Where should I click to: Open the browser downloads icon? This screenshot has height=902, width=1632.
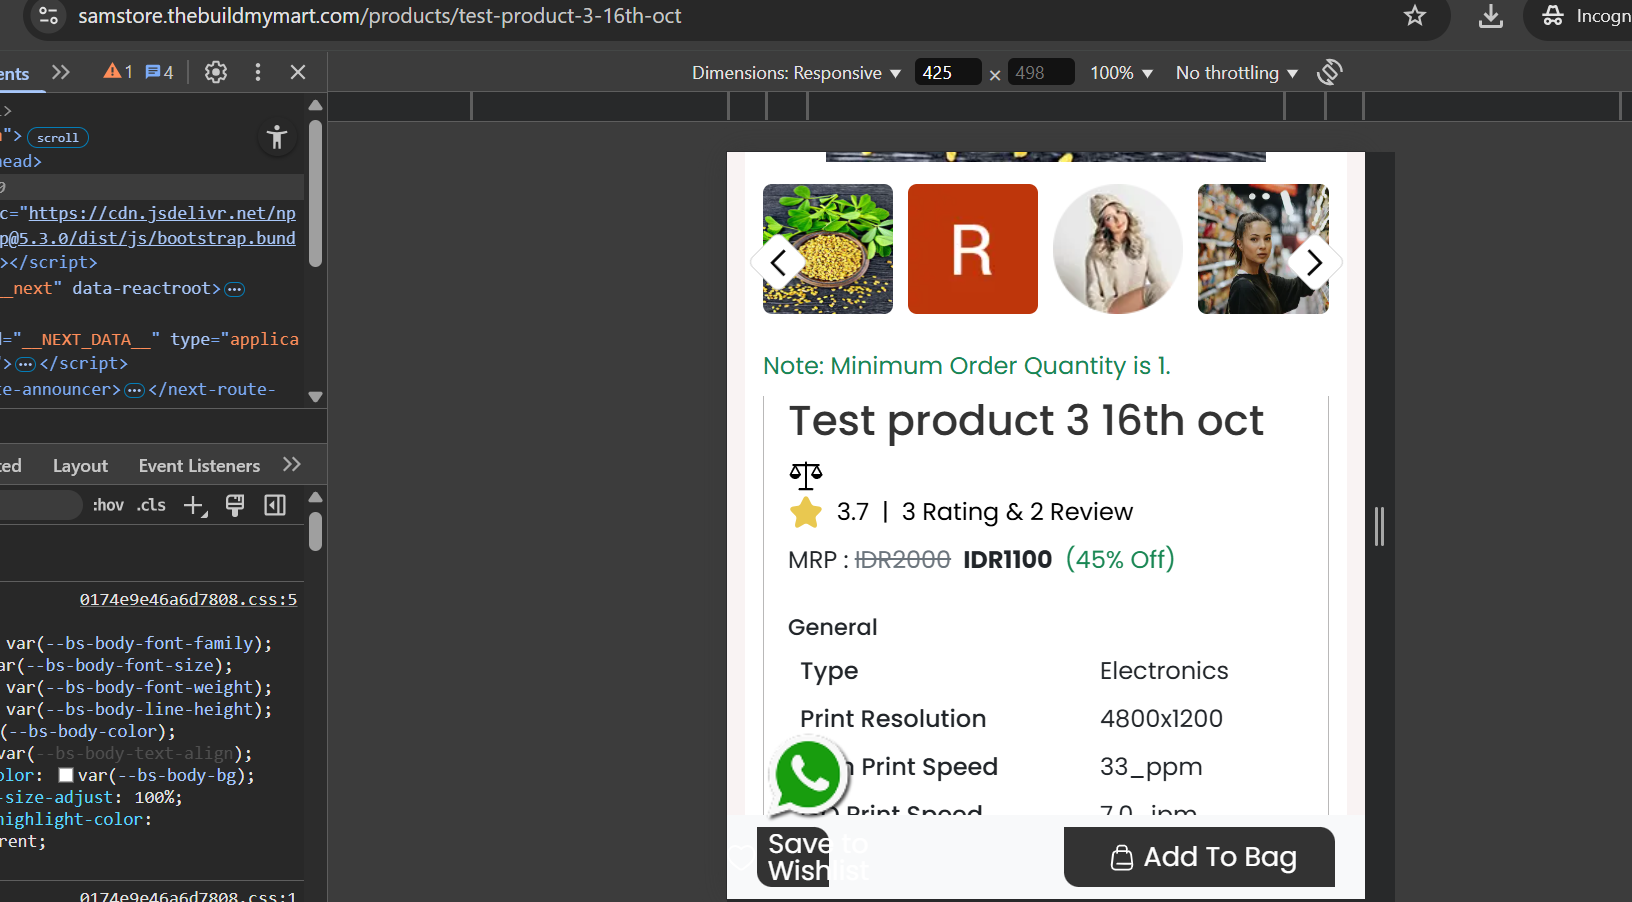(x=1490, y=16)
